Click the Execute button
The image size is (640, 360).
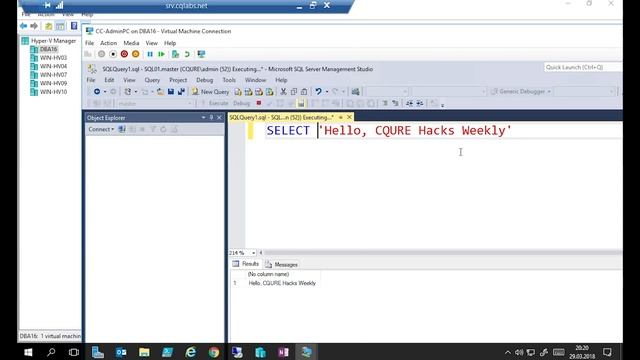(x=215, y=103)
